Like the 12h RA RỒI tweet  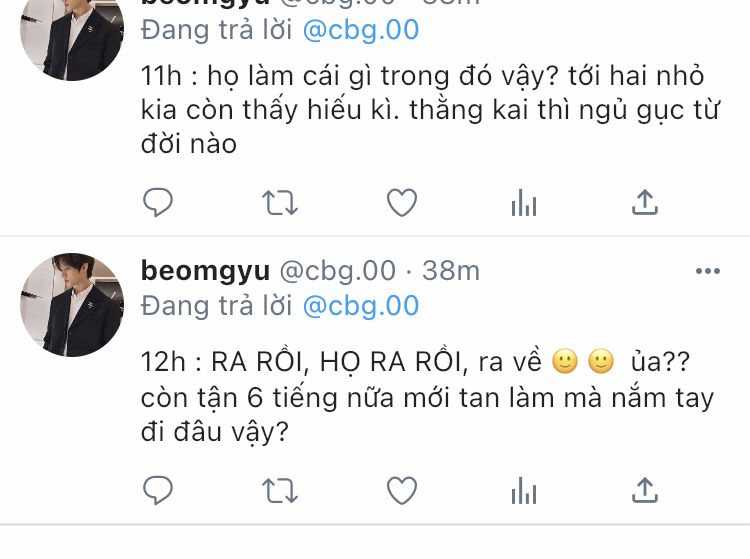(402, 491)
